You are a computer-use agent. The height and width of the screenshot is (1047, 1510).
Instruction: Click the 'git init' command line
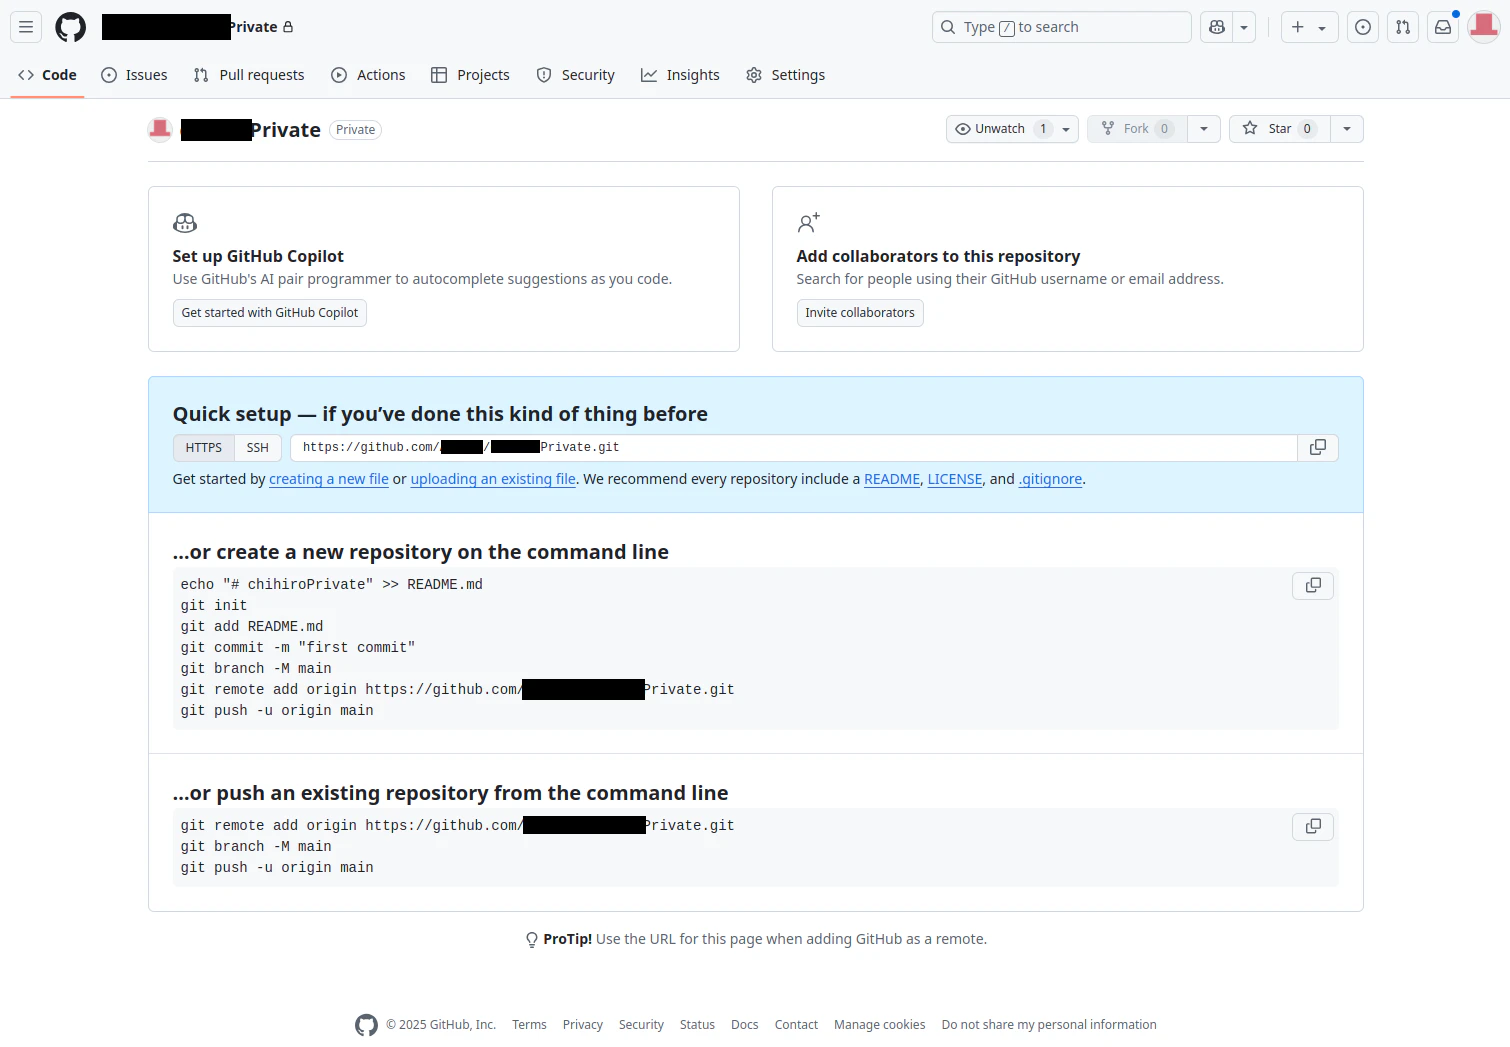point(214,606)
